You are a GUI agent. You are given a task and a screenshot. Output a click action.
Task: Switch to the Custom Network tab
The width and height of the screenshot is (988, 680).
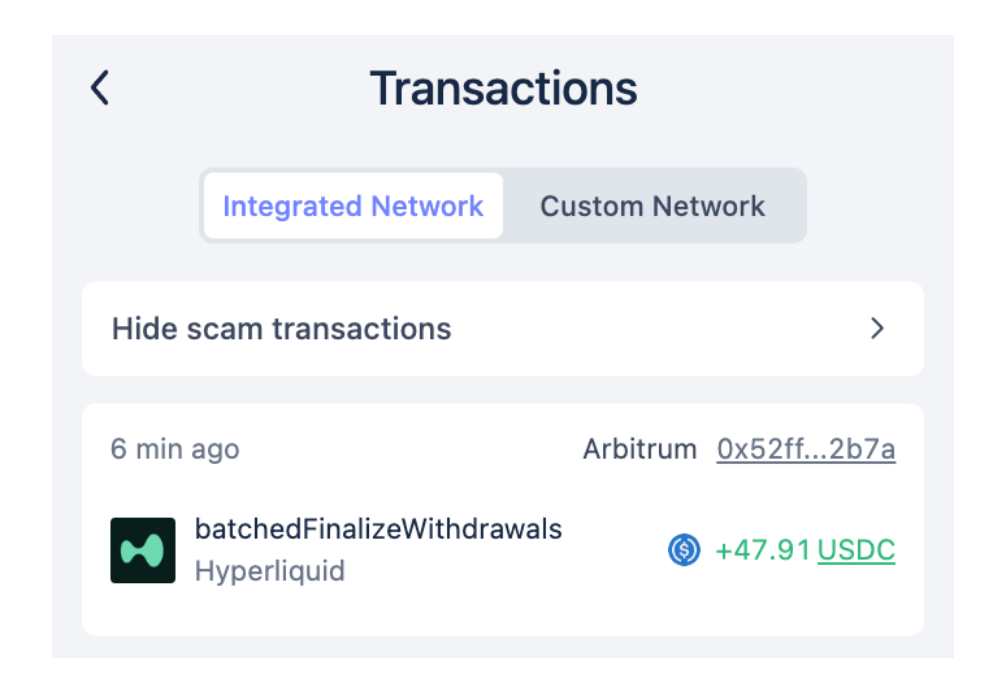point(652,206)
